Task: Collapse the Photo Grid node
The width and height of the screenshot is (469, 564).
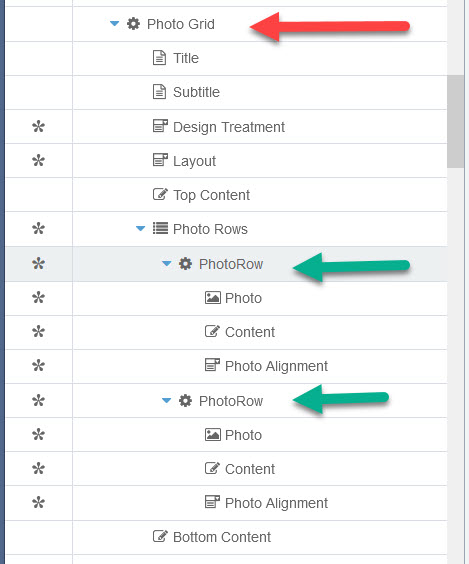Action: pyautogui.click(x=114, y=24)
